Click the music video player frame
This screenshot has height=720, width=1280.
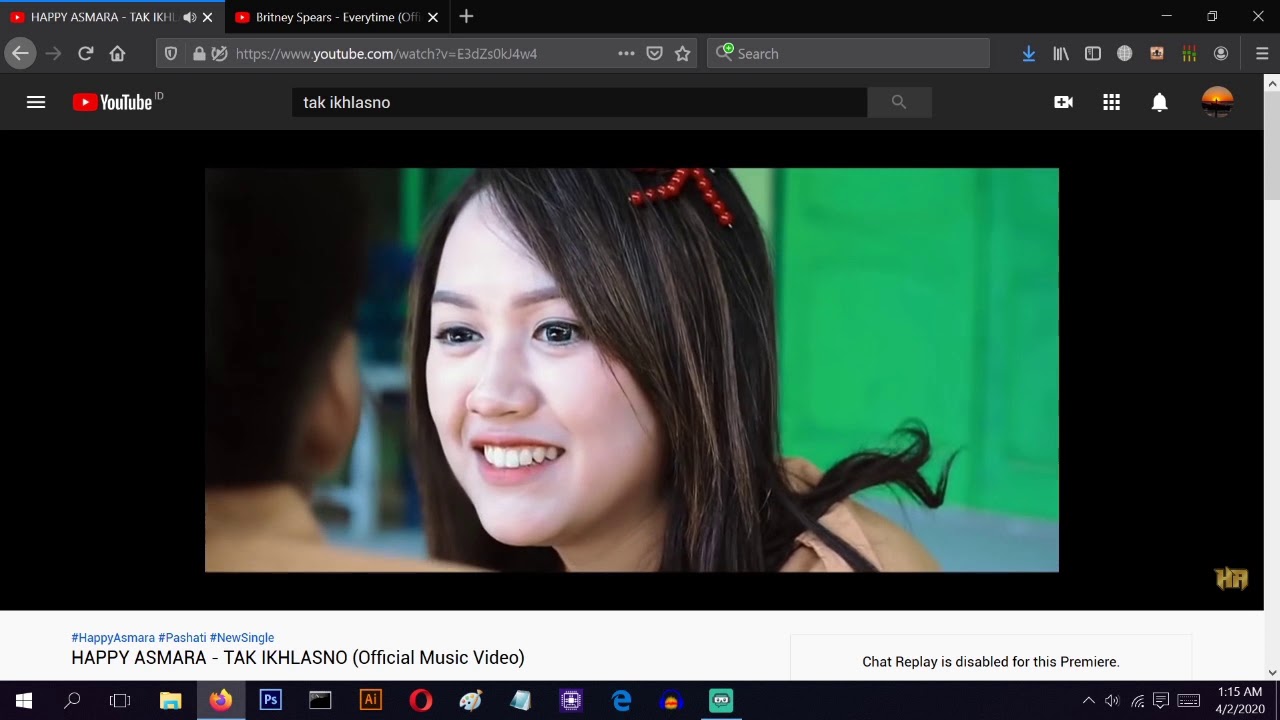pos(632,370)
